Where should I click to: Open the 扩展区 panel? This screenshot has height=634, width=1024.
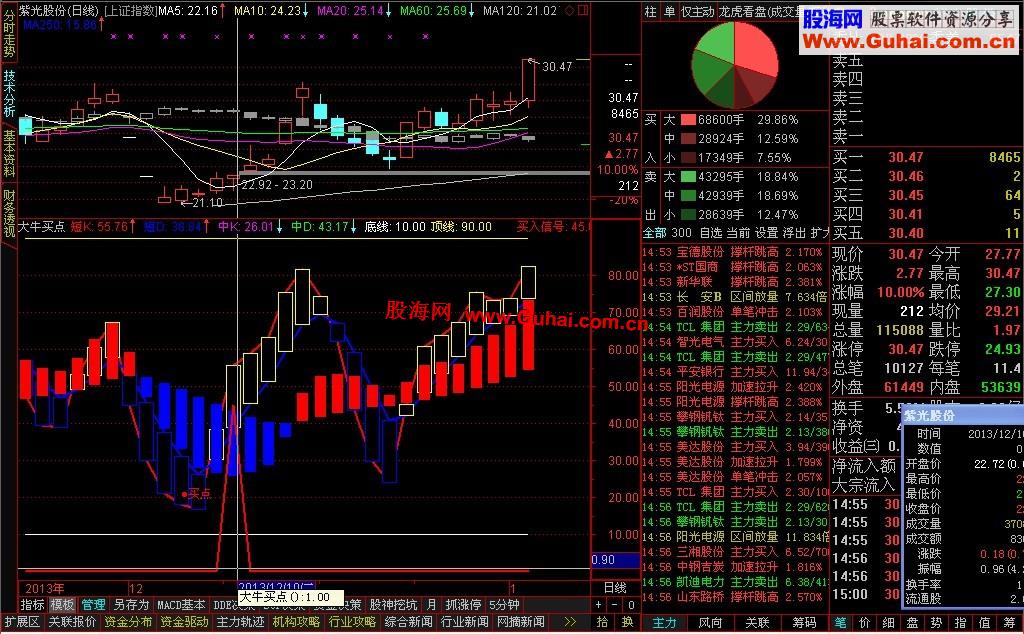click(22, 622)
